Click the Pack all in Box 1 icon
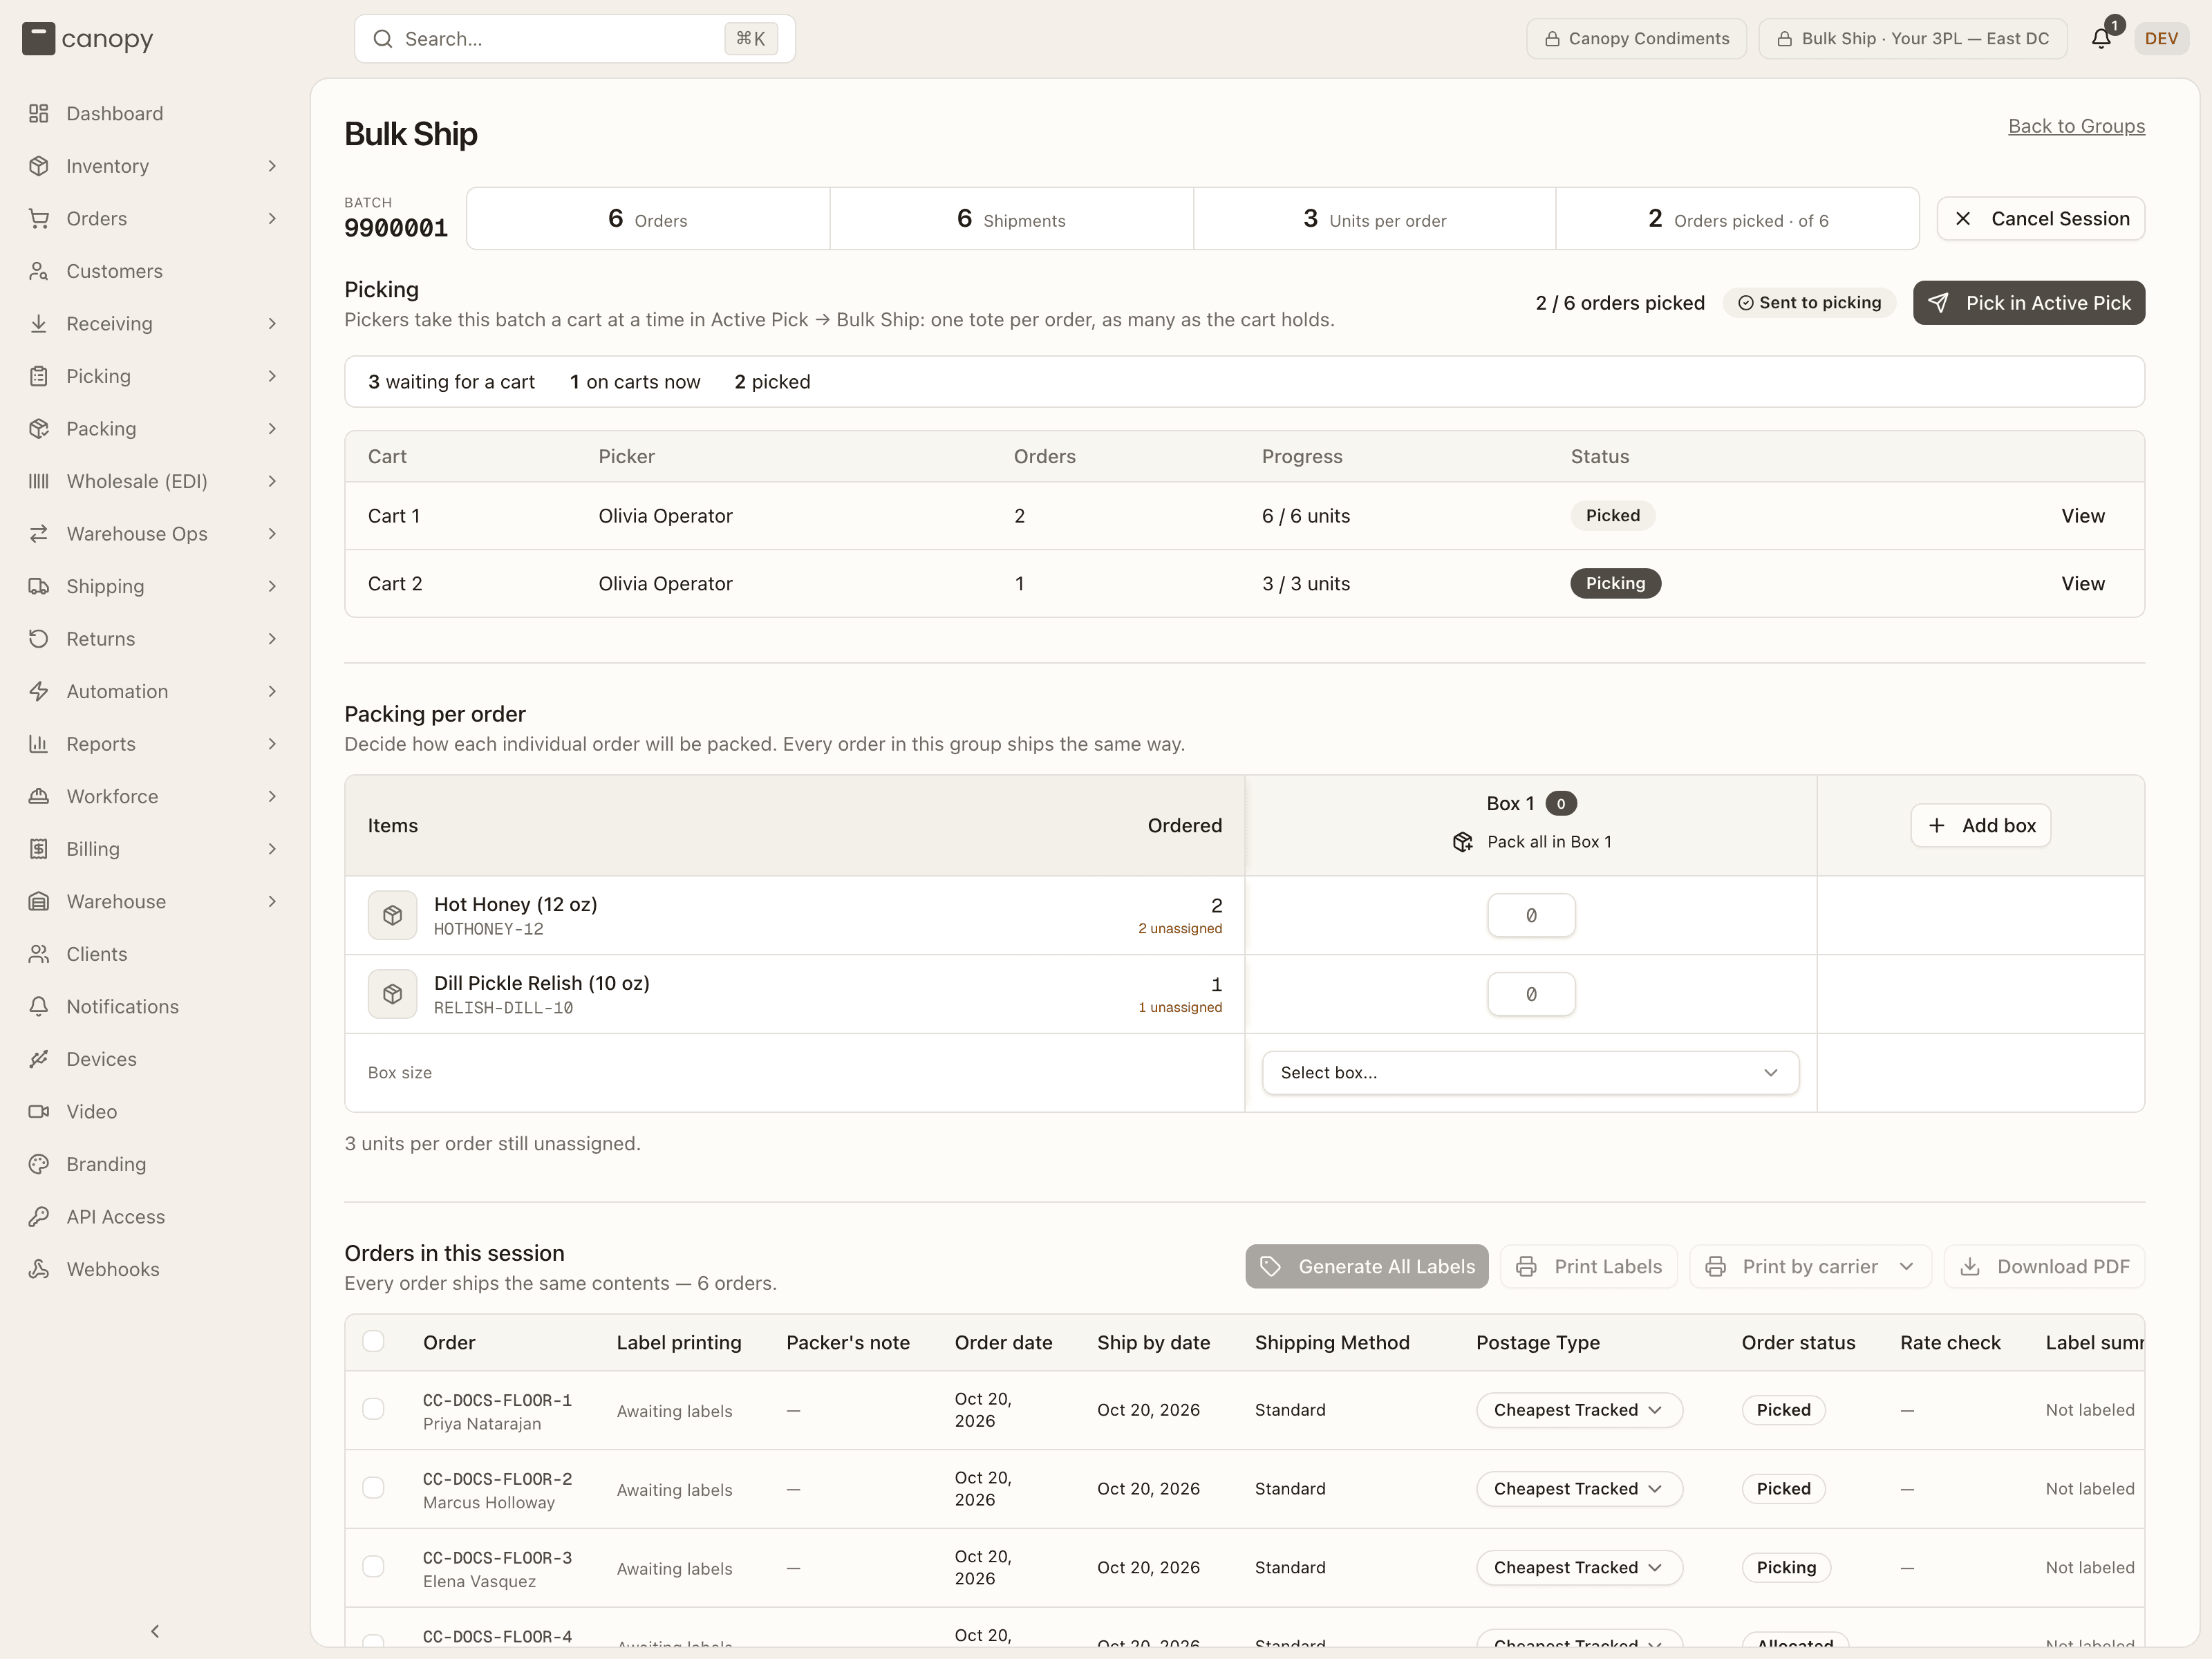The width and height of the screenshot is (2212, 1659). tap(1463, 842)
